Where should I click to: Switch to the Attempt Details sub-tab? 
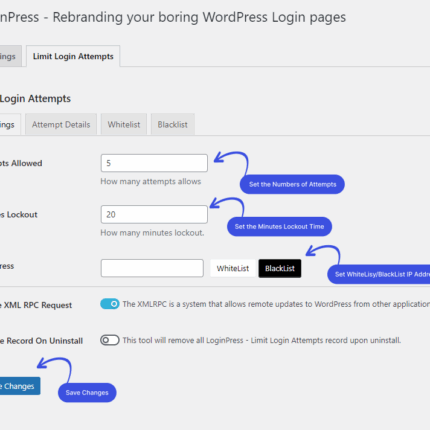61,125
